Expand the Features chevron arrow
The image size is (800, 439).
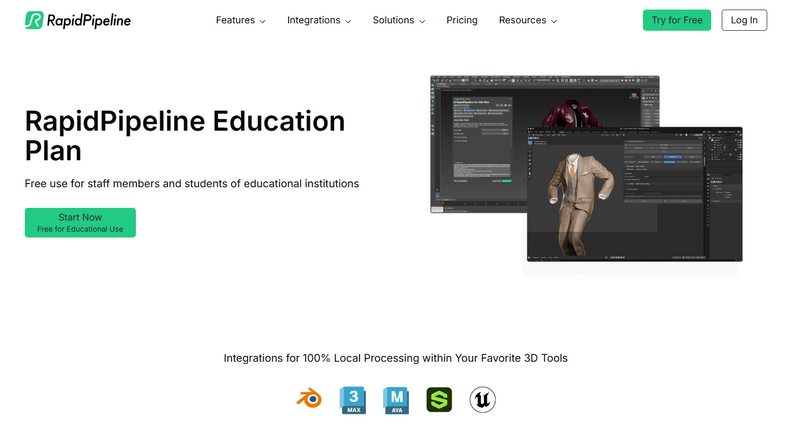(263, 21)
